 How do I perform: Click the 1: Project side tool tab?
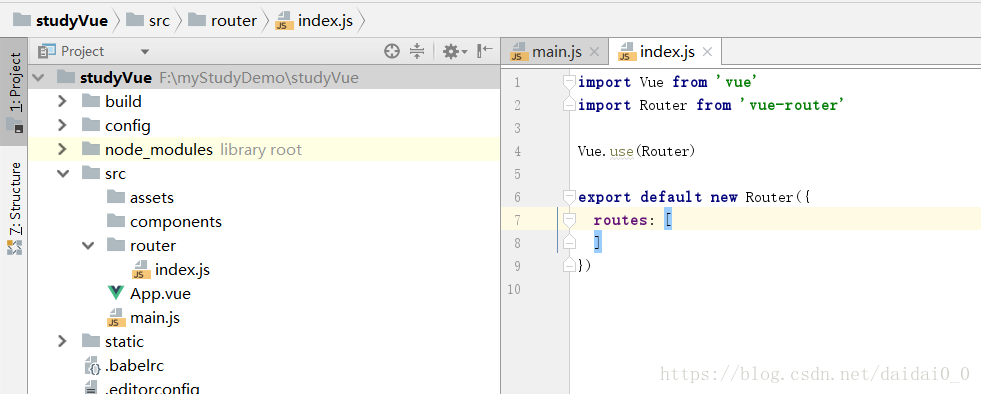click(x=14, y=92)
